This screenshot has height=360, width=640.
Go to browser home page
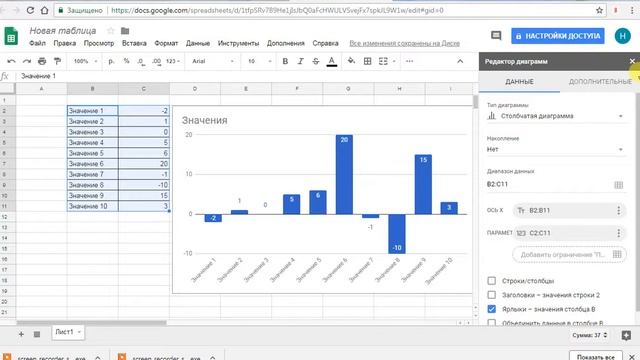point(44,11)
